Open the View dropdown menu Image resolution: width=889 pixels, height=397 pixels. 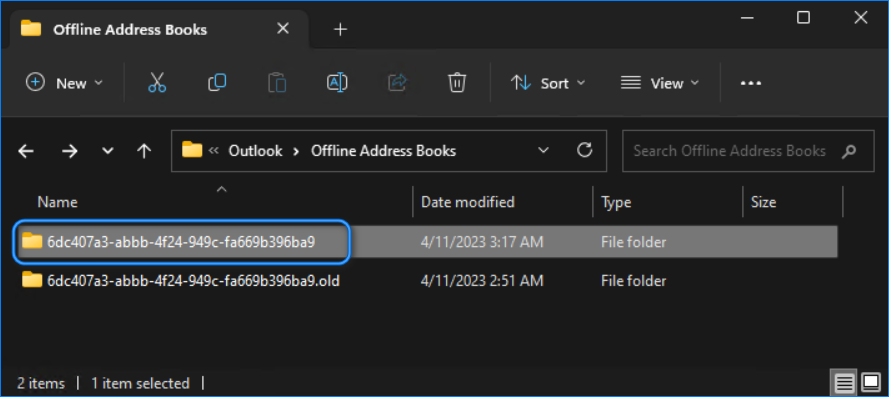click(x=660, y=83)
